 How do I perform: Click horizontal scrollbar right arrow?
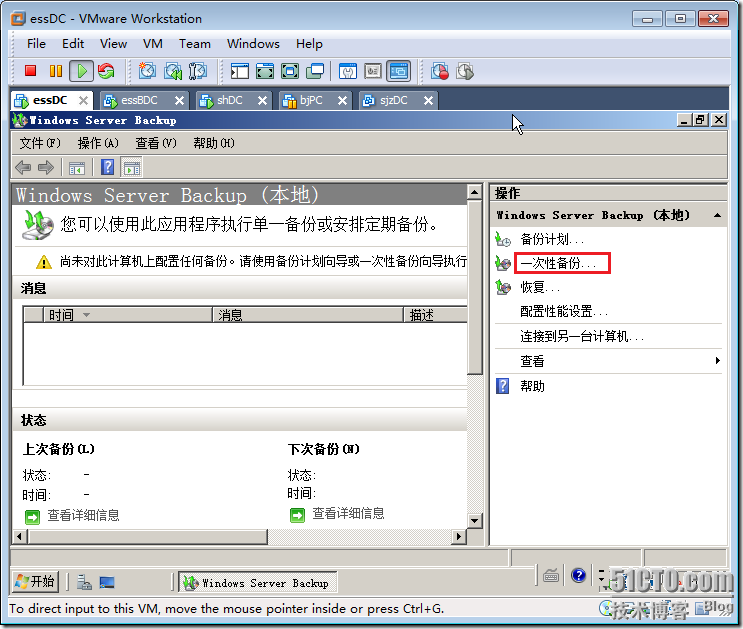click(458, 537)
